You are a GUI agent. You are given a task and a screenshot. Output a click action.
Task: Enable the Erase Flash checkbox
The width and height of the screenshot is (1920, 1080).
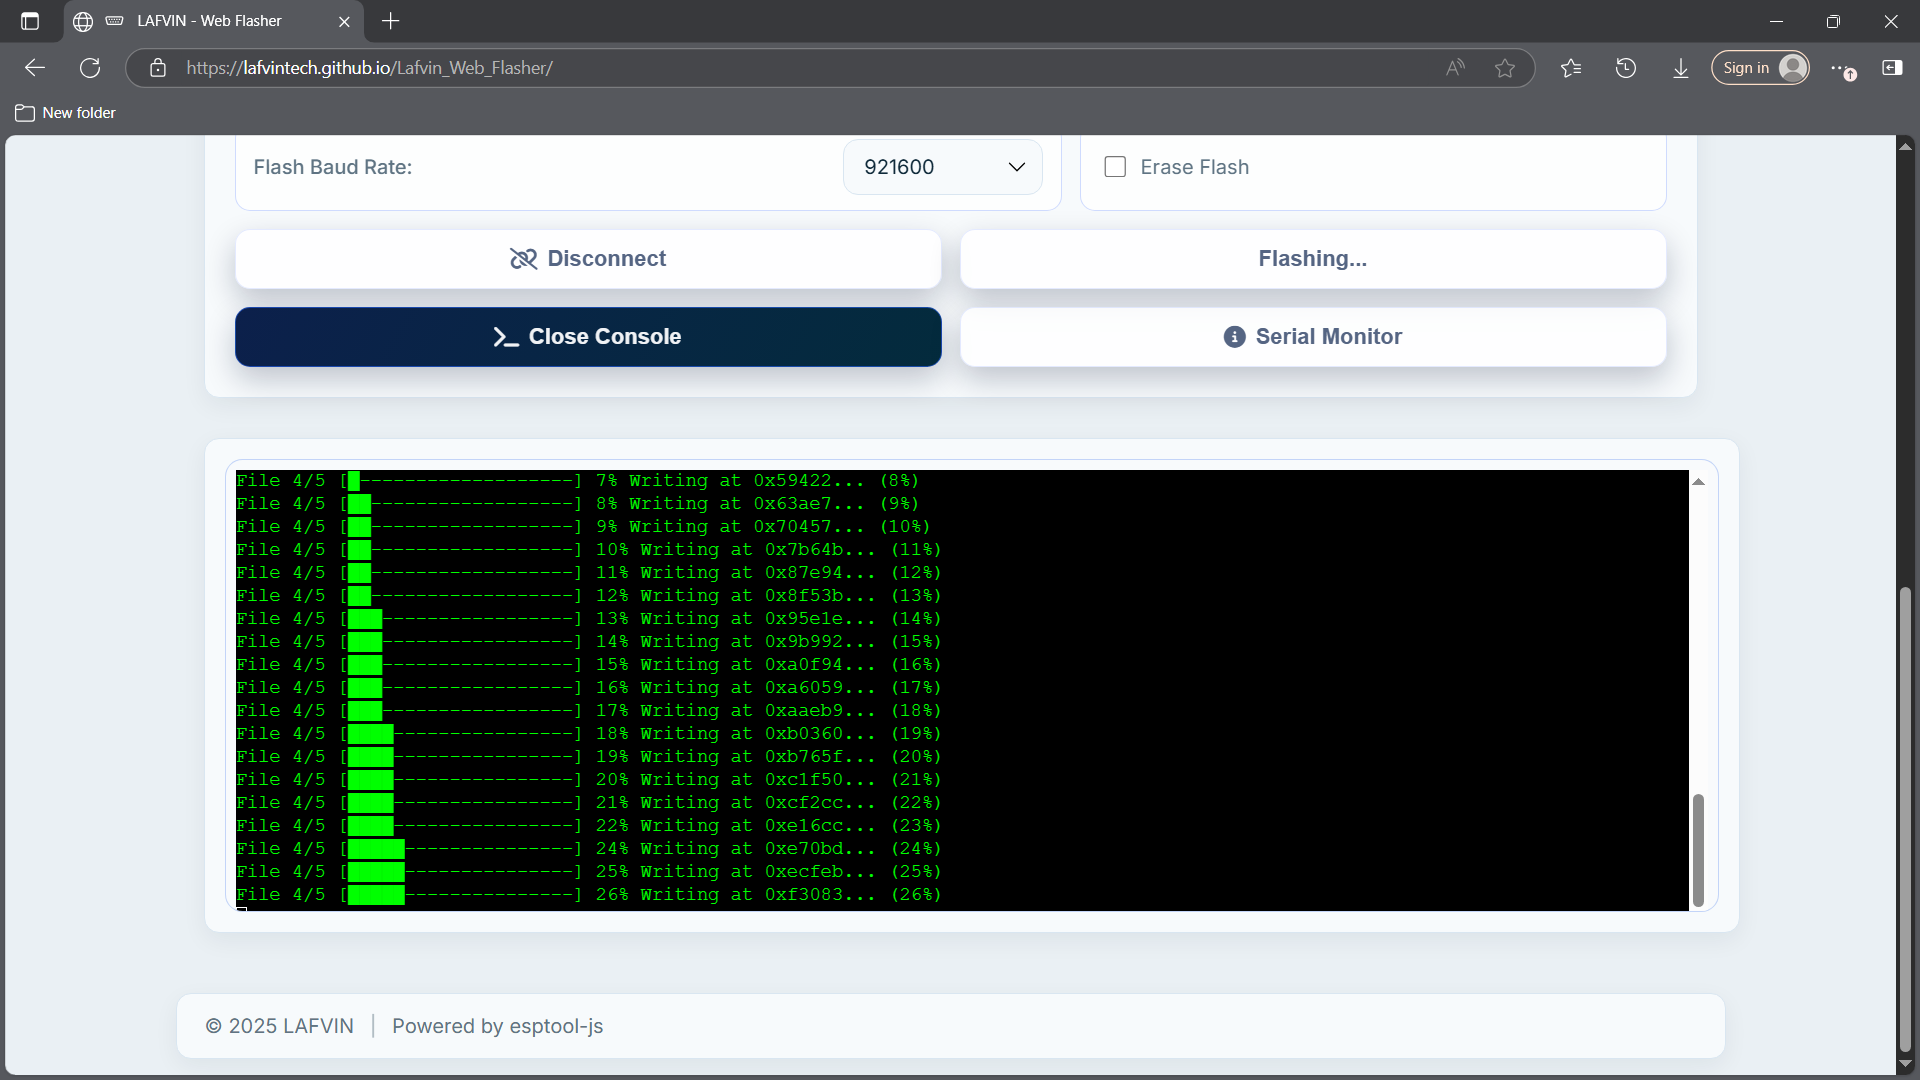click(1115, 167)
